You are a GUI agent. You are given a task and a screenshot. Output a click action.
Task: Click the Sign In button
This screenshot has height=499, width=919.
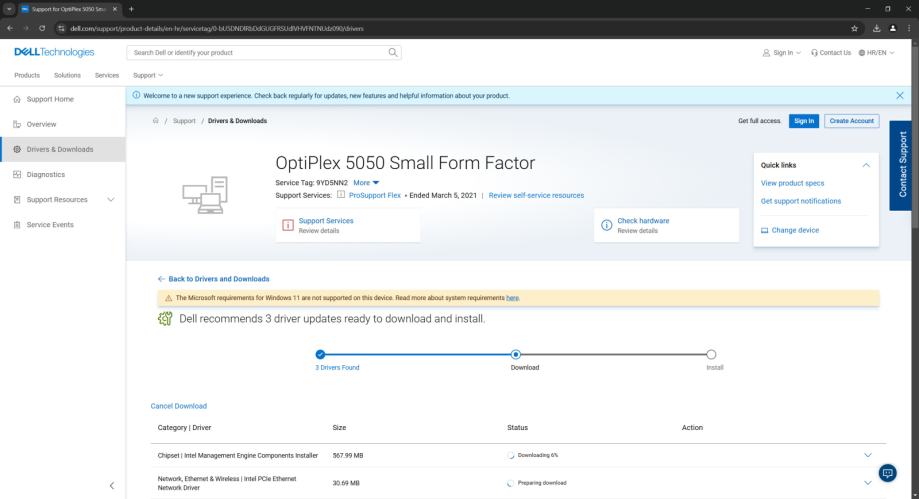coord(804,121)
